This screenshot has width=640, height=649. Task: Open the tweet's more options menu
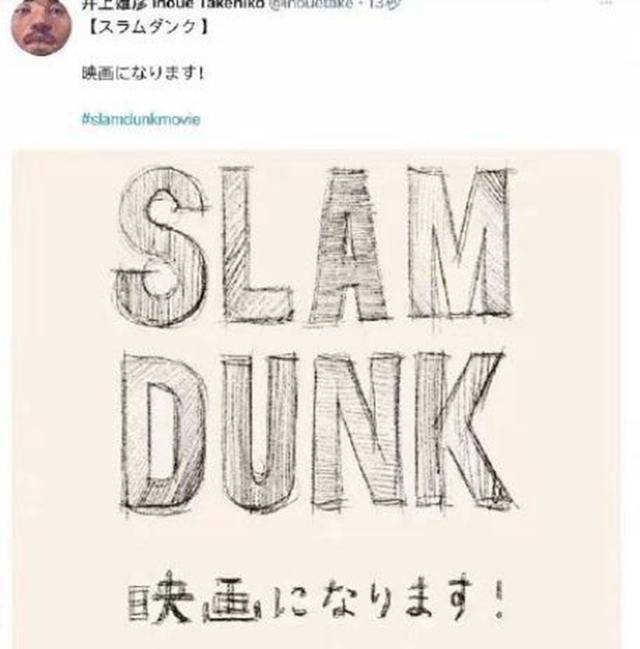click(606, 2)
